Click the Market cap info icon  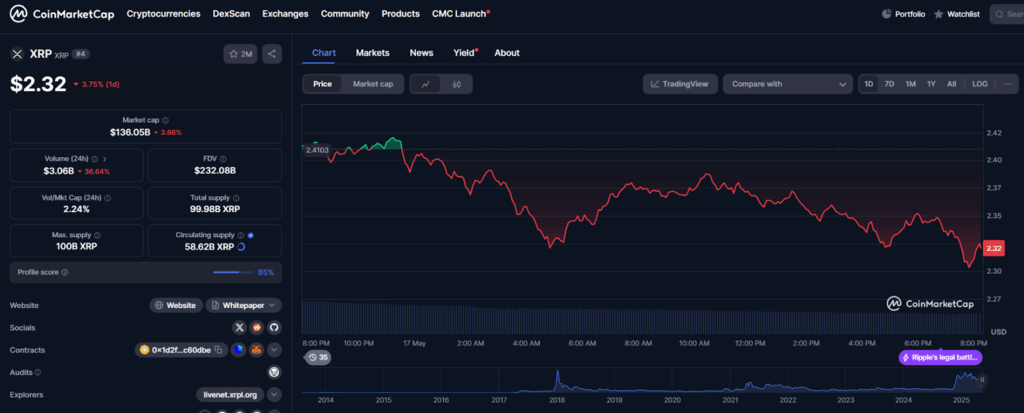[x=165, y=120]
